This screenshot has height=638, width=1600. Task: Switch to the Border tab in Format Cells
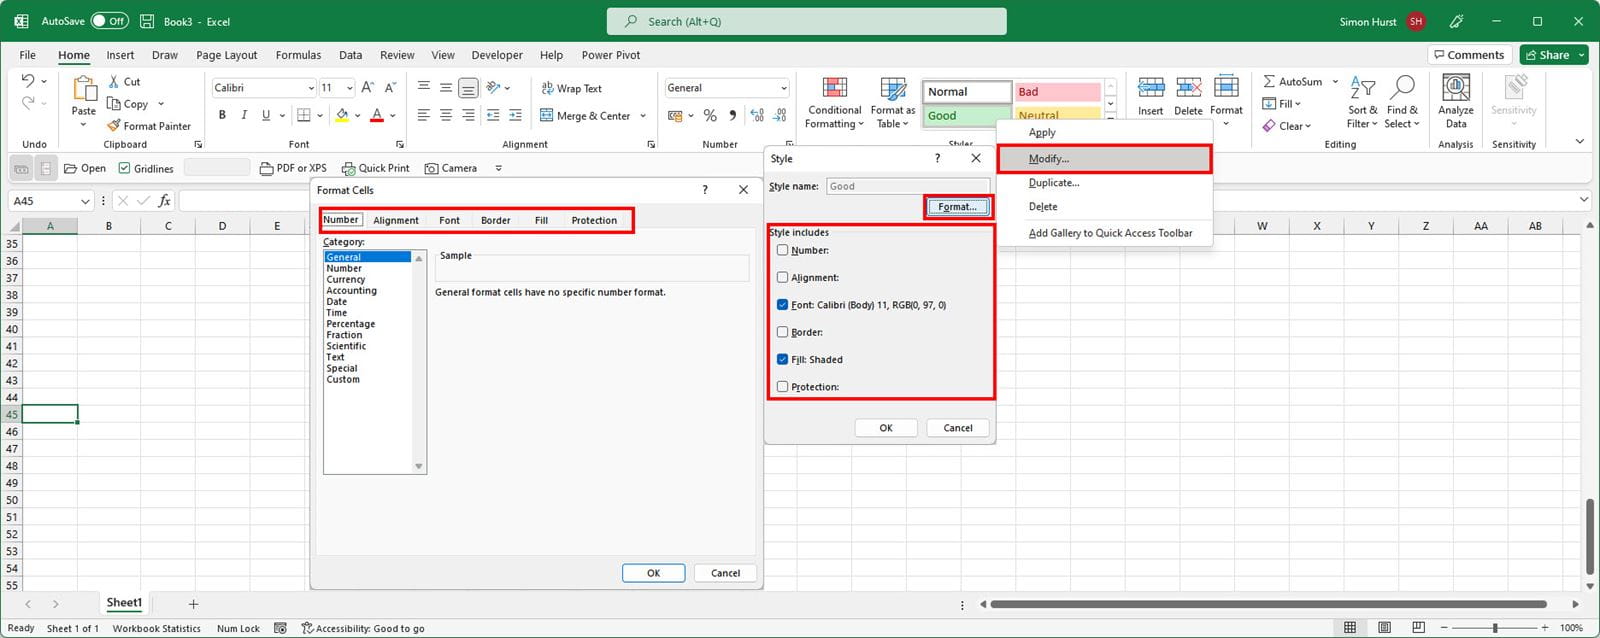495,220
